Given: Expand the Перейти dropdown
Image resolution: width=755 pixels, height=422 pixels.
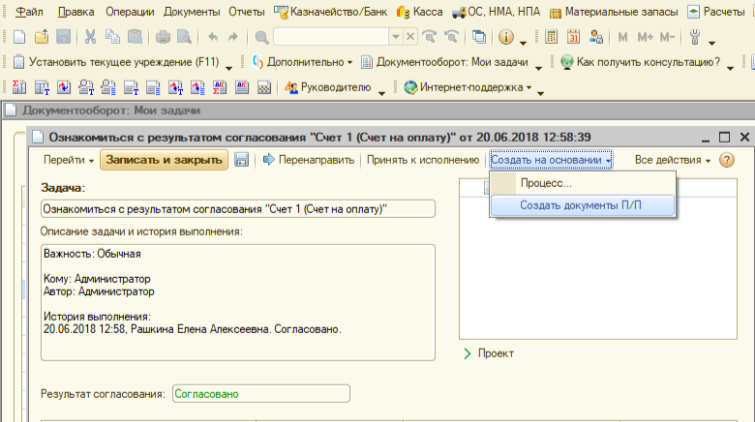Looking at the screenshot, I should 69,160.
